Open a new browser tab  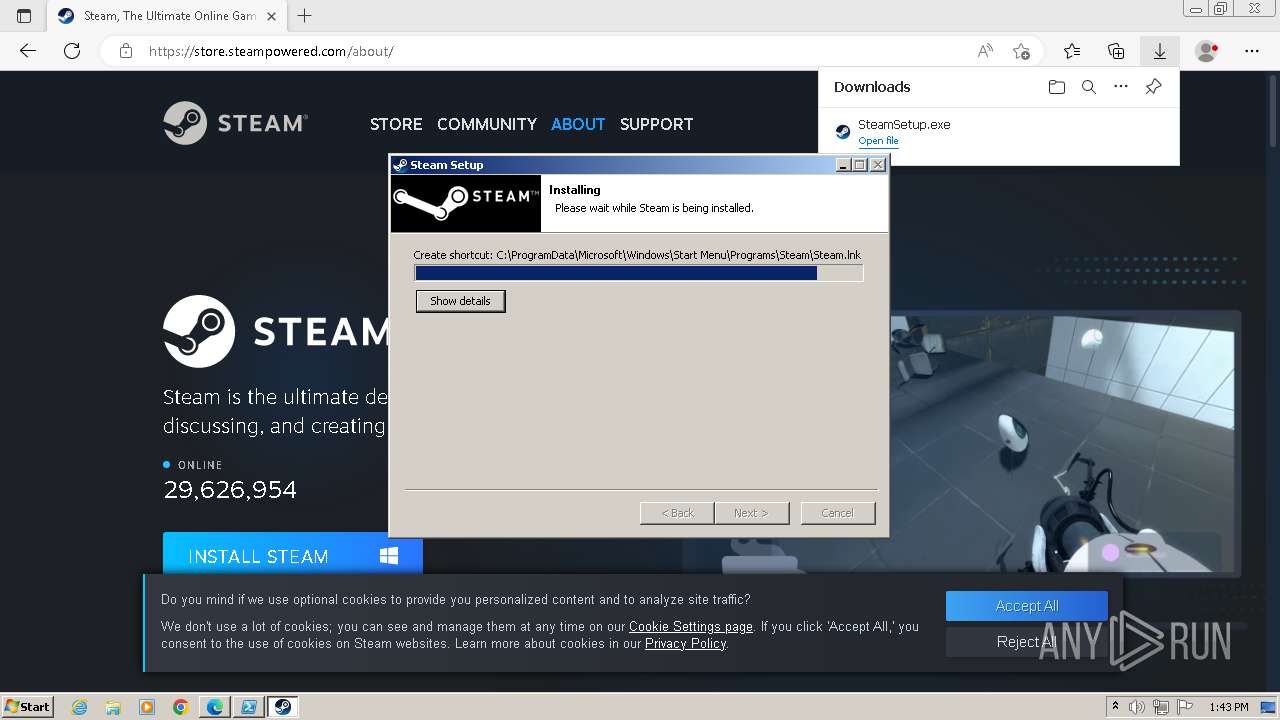[x=305, y=15]
